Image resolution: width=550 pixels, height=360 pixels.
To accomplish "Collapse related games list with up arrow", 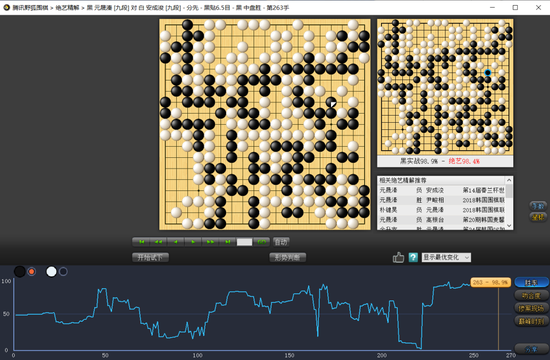I will [x=509, y=180].
